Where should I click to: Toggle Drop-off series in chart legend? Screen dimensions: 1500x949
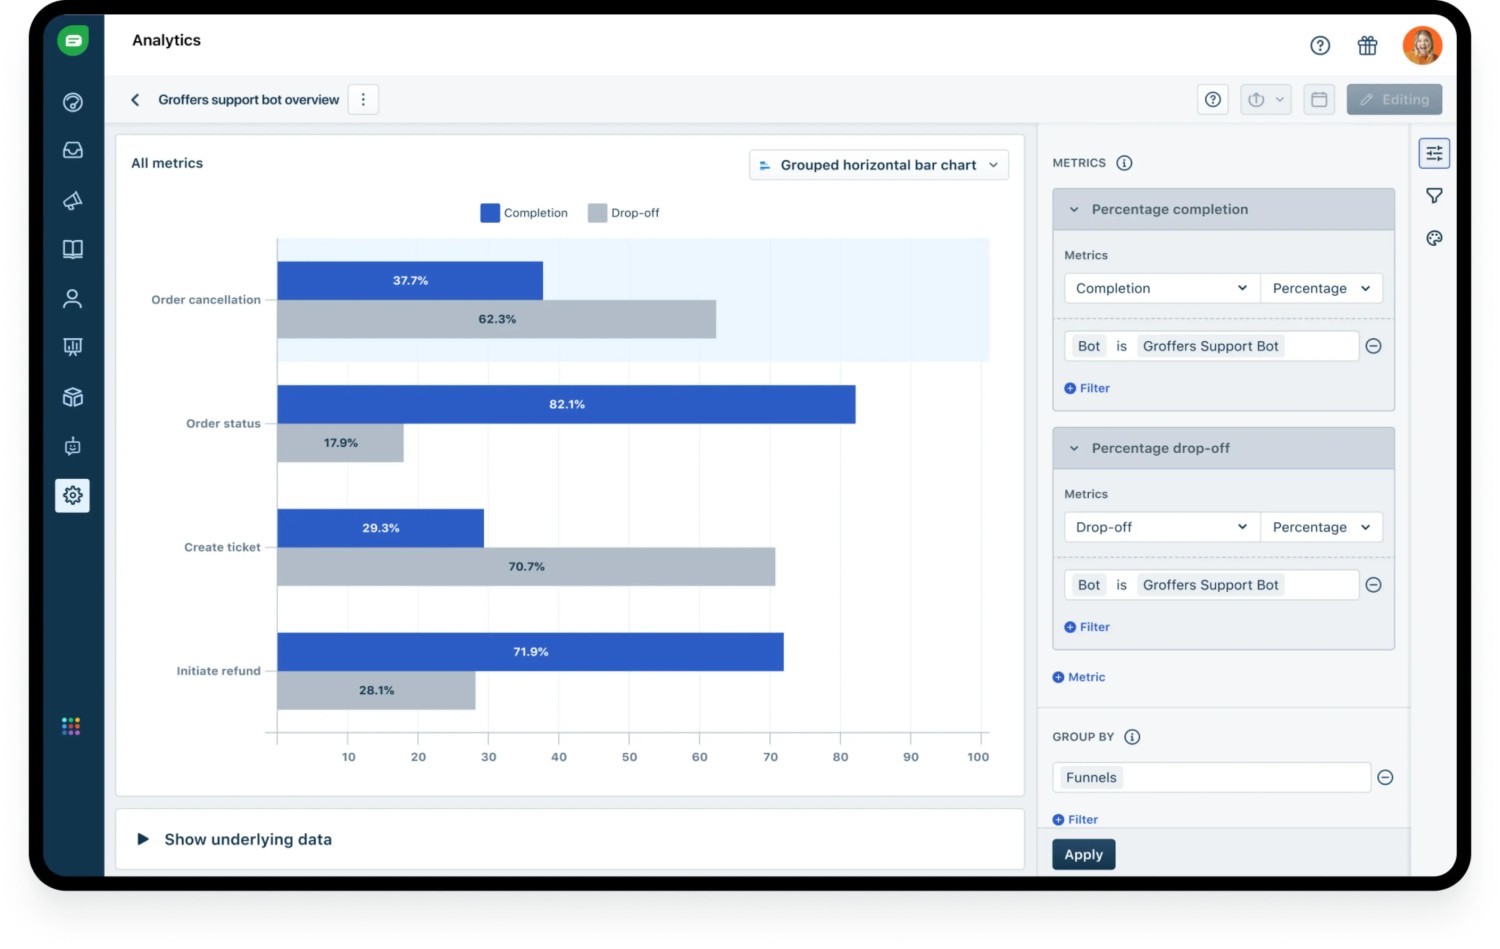(624, 213)
